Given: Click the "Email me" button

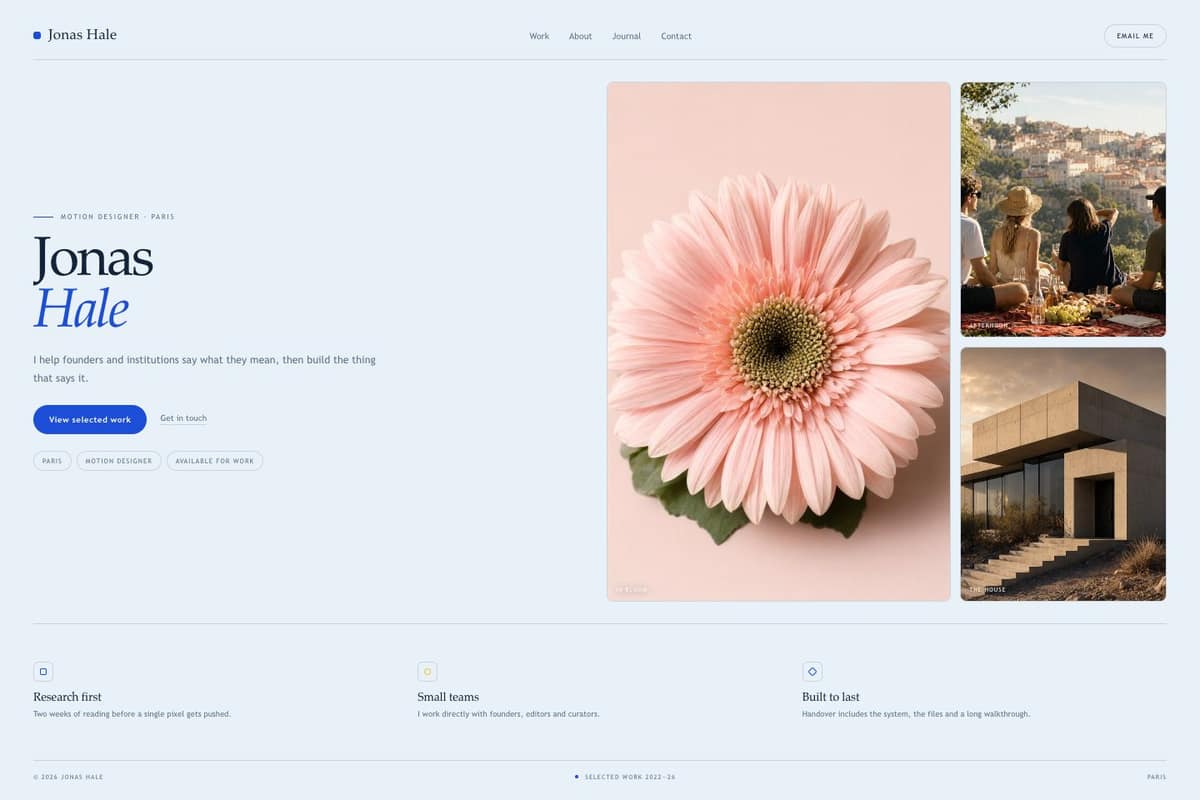Looking at the screenshot, I should tap(1135, 36).
